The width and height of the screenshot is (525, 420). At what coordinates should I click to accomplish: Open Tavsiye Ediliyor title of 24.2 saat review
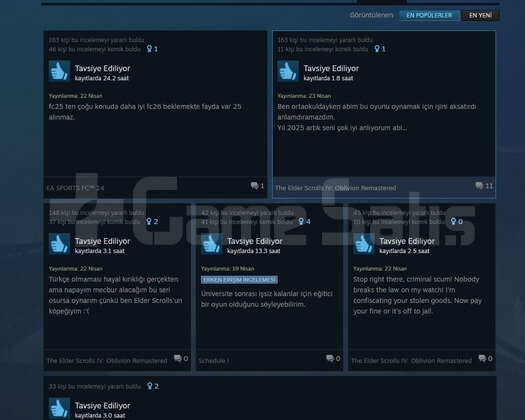coord(102,69)
